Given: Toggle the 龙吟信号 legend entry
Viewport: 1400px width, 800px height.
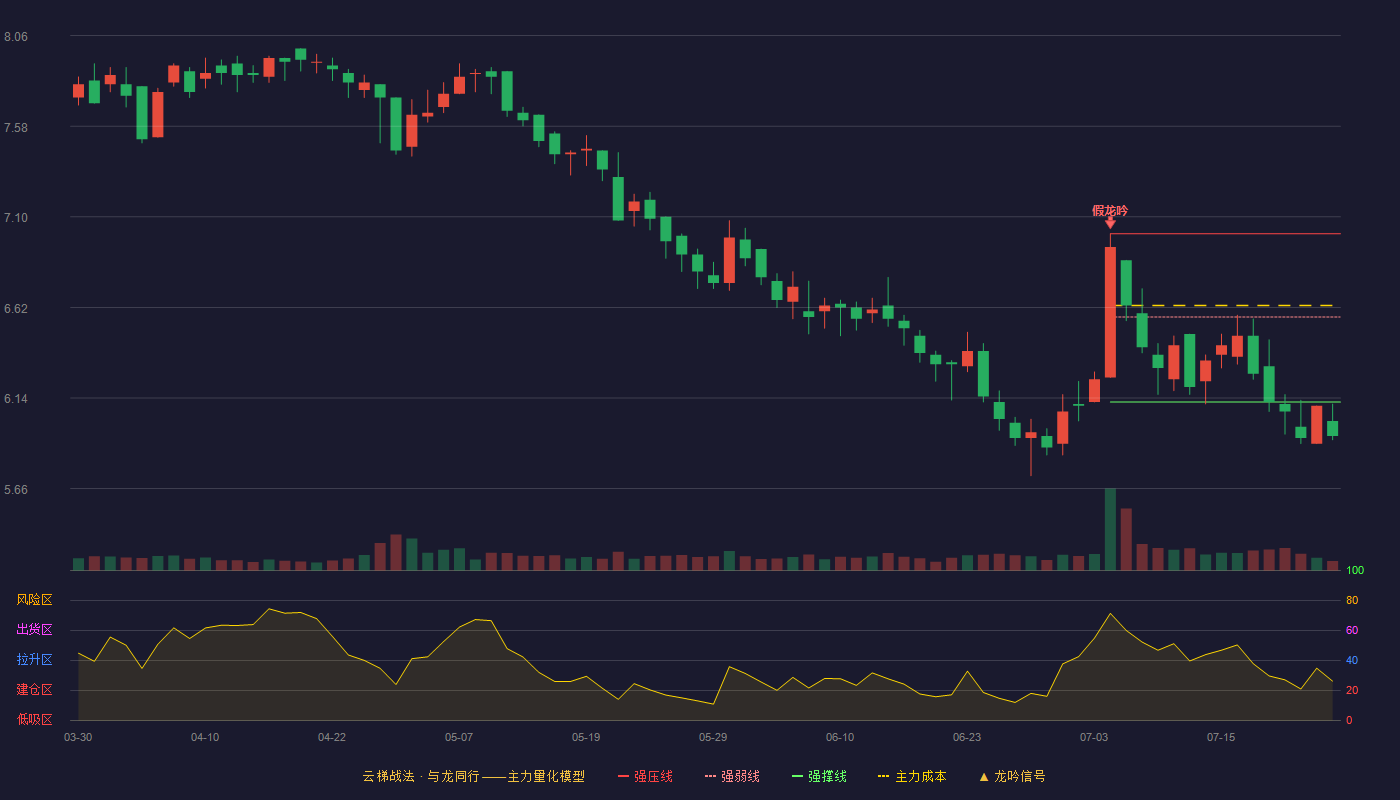Looking at the screenshot, I should 1012,776.
